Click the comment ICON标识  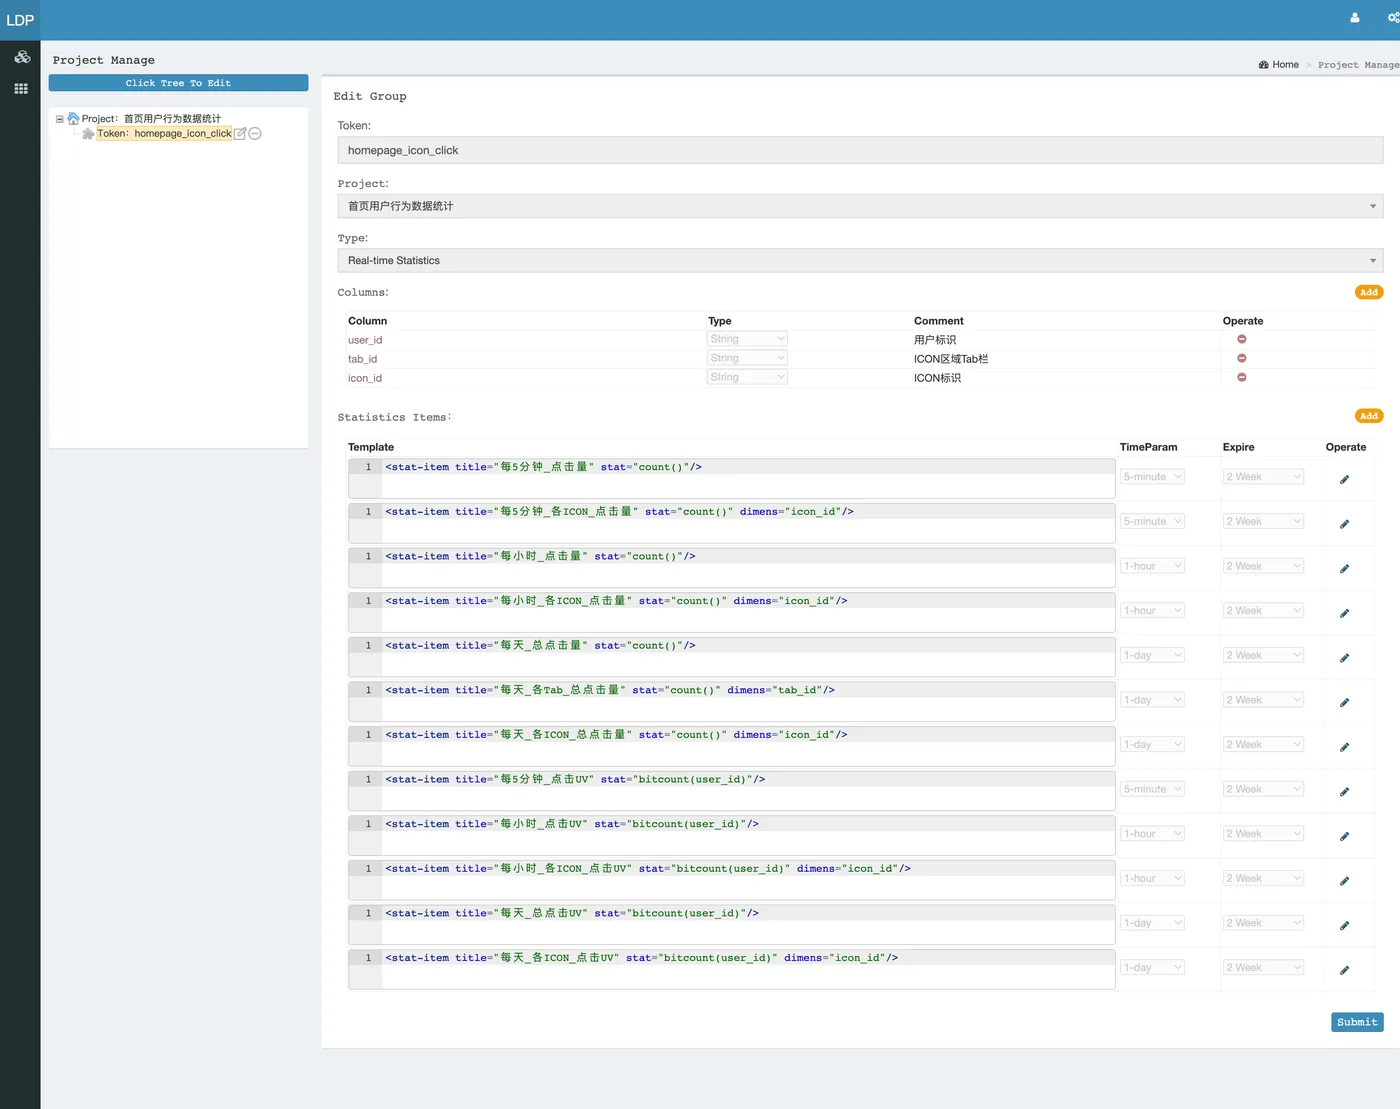coord(938,378)
